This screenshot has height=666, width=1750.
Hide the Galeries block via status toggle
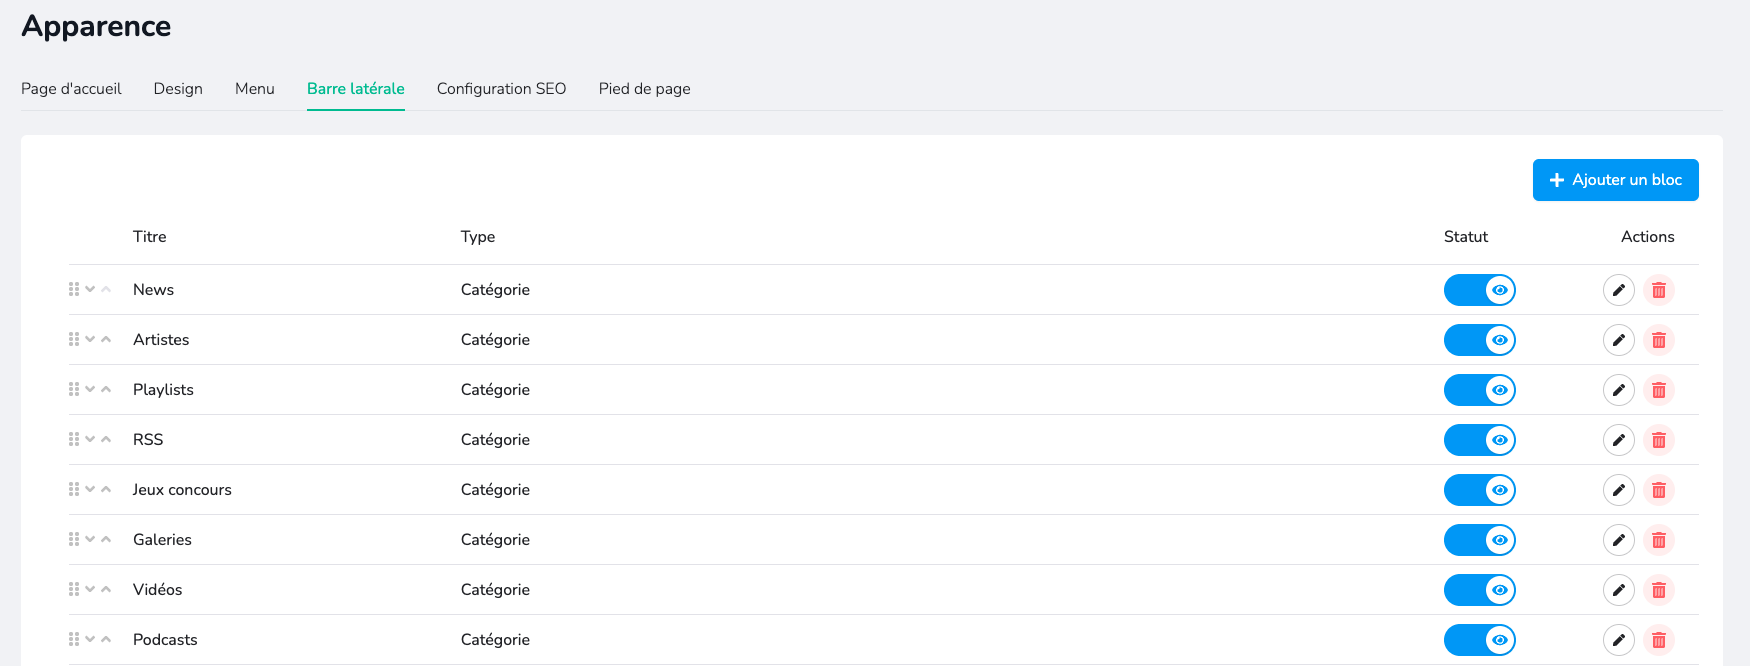tap(1479, 540)
